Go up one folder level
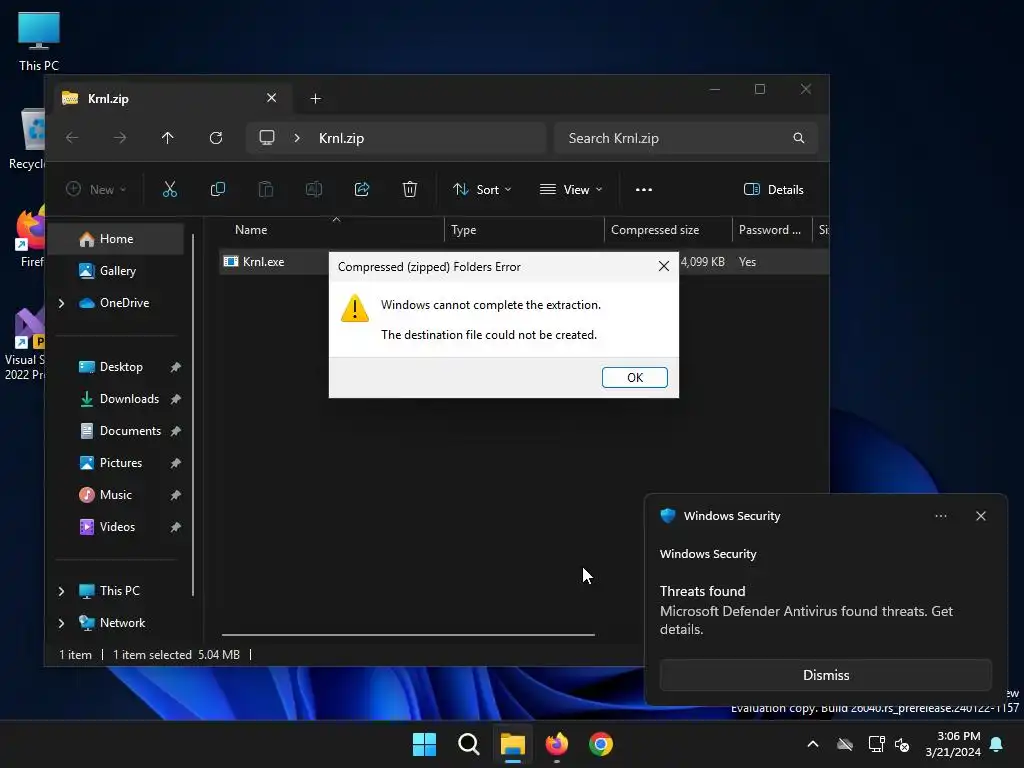This screenshot has width=1024, height=768. point(168,138)
